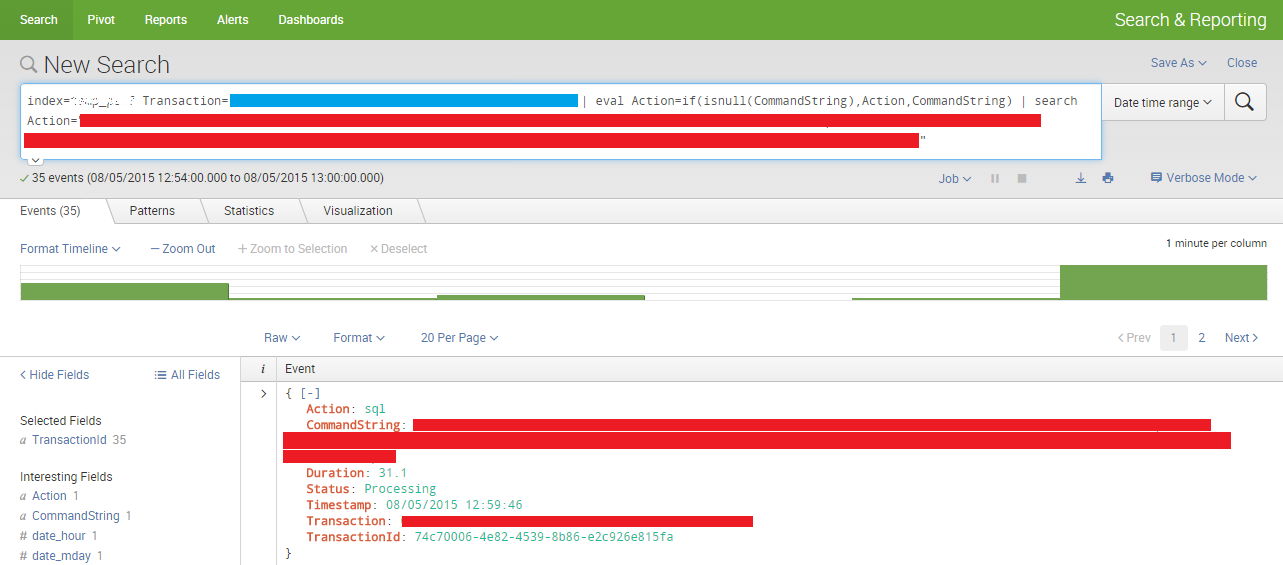Open All Fields list
The width and height of the screenshot is (1283, 565).
click(x=187, y=375)
